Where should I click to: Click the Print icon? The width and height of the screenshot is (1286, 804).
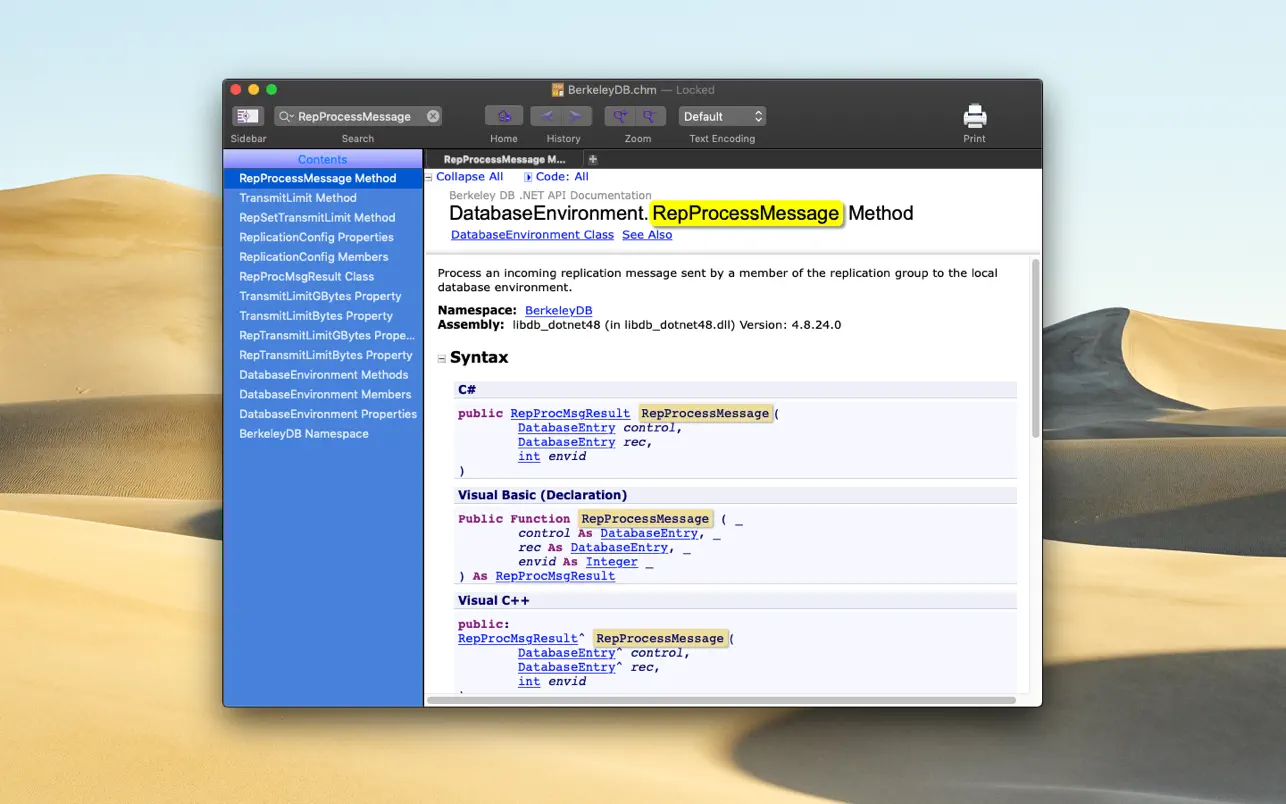tap(974, 115)
